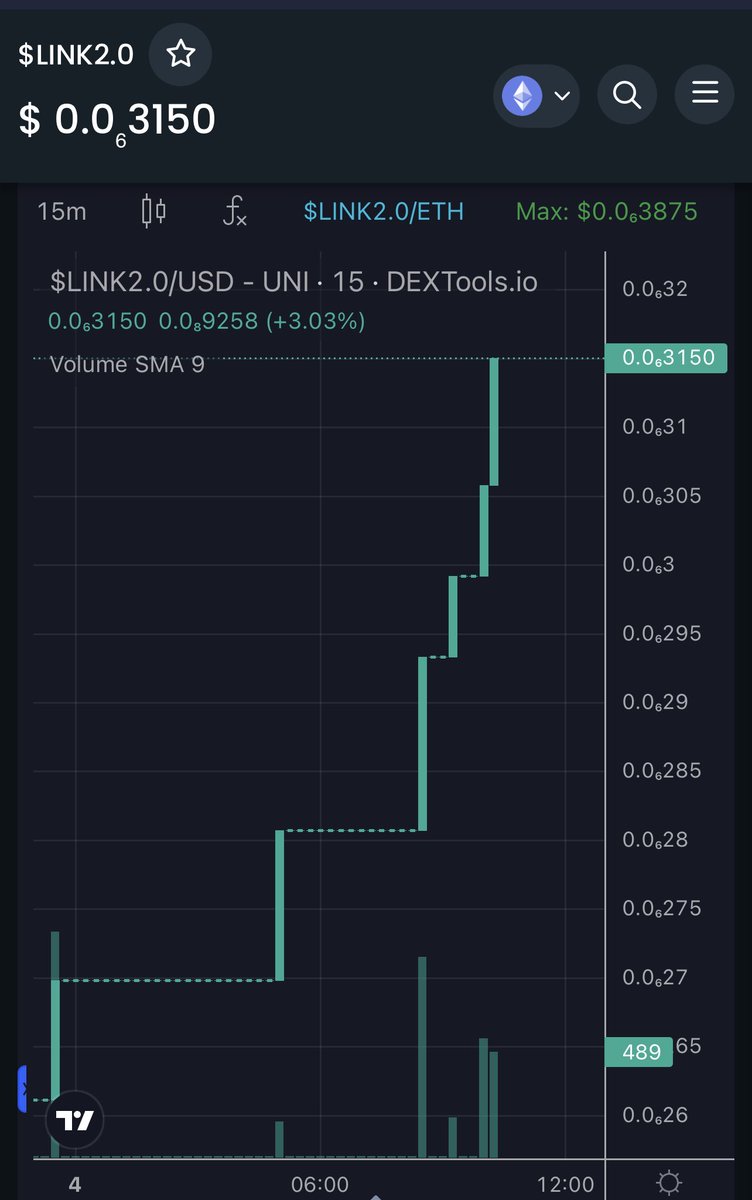Screen dimensions: 752x1200
Task: Click the 0.0₆32 price axis label
Action: pyautogui.click(x=655, y=289)
